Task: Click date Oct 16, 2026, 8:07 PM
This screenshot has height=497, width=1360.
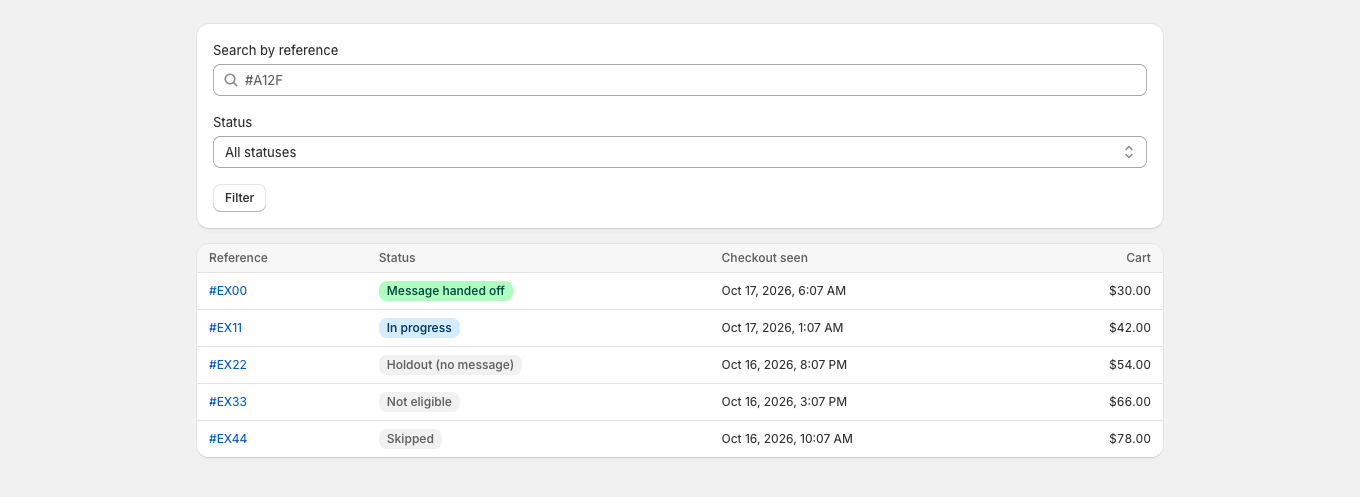Action: tap(784, 365)
